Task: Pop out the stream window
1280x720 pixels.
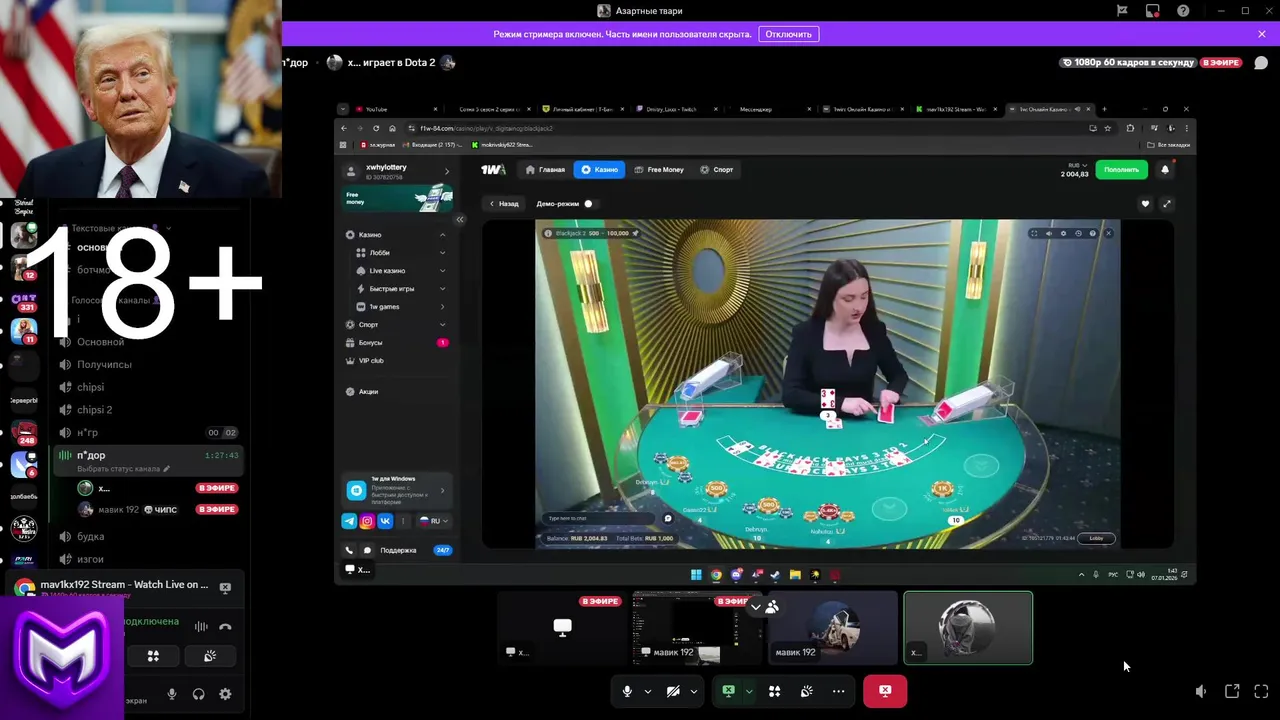Action: point(1232,691)
